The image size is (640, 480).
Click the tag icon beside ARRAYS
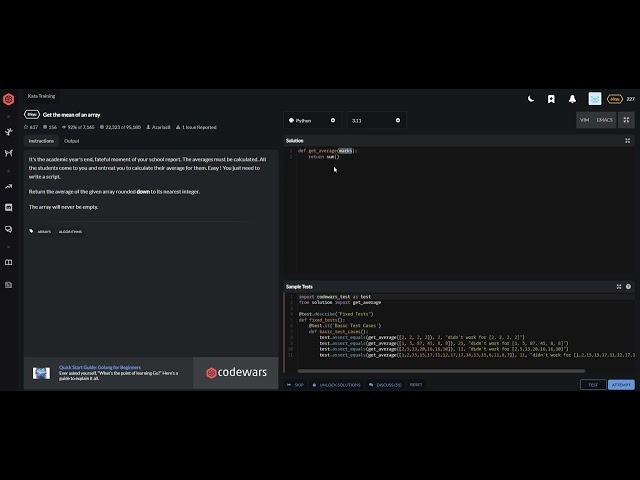[x=31, y=231]
